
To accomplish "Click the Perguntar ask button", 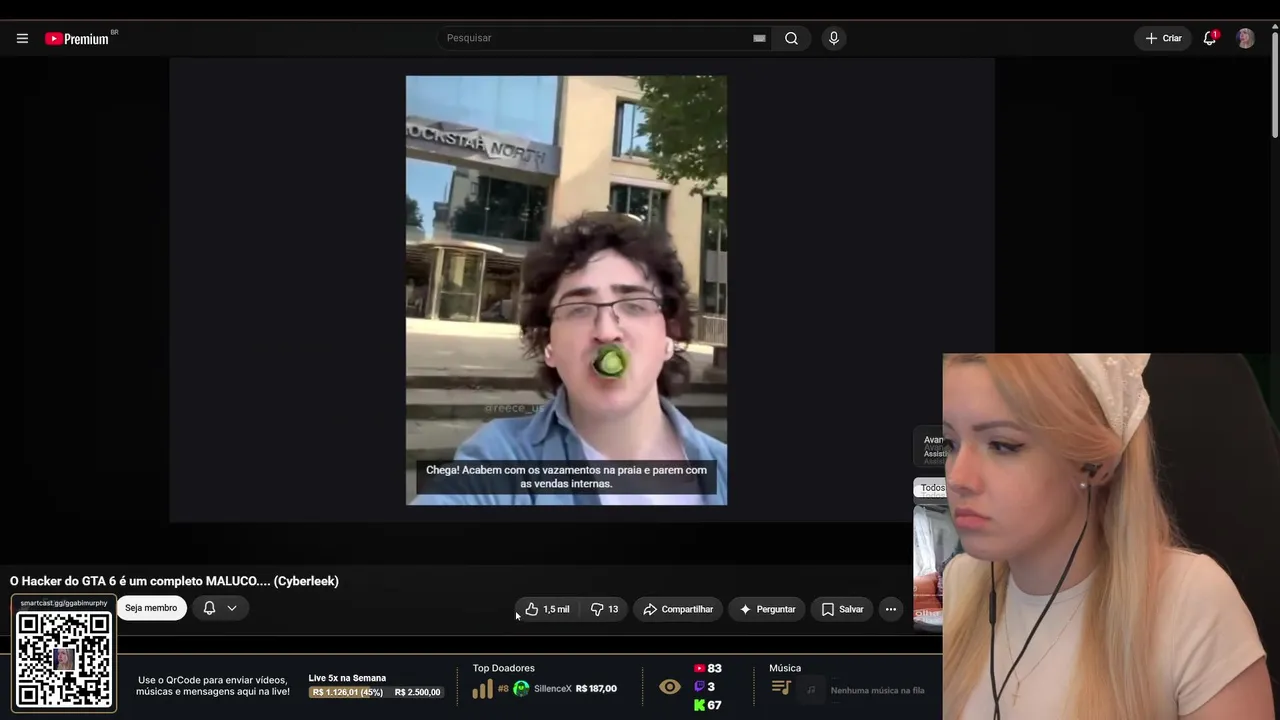I will (x=767, y=609).
